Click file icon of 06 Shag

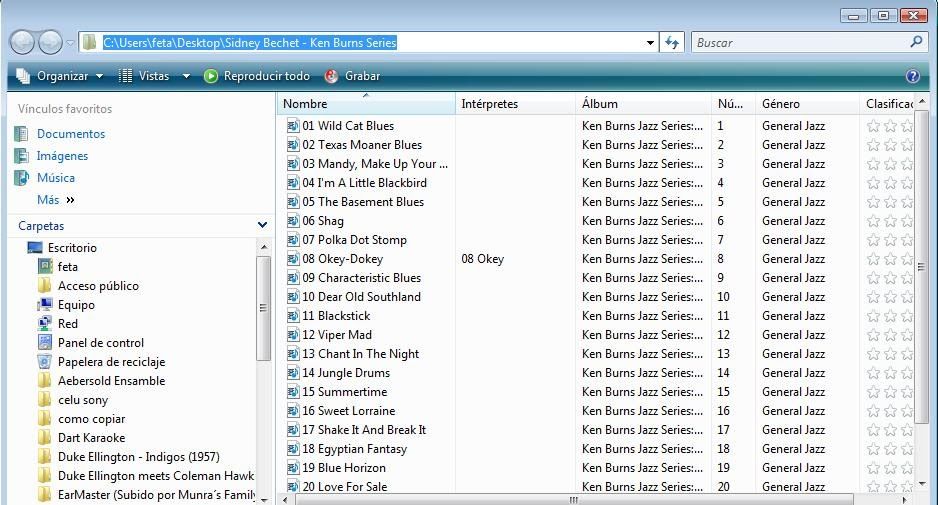pos(293,221)
